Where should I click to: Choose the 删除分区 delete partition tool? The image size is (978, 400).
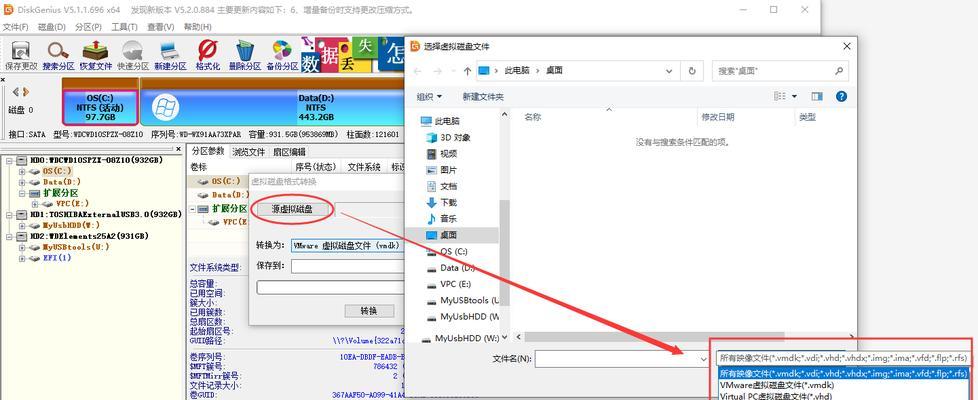[244, 56]
